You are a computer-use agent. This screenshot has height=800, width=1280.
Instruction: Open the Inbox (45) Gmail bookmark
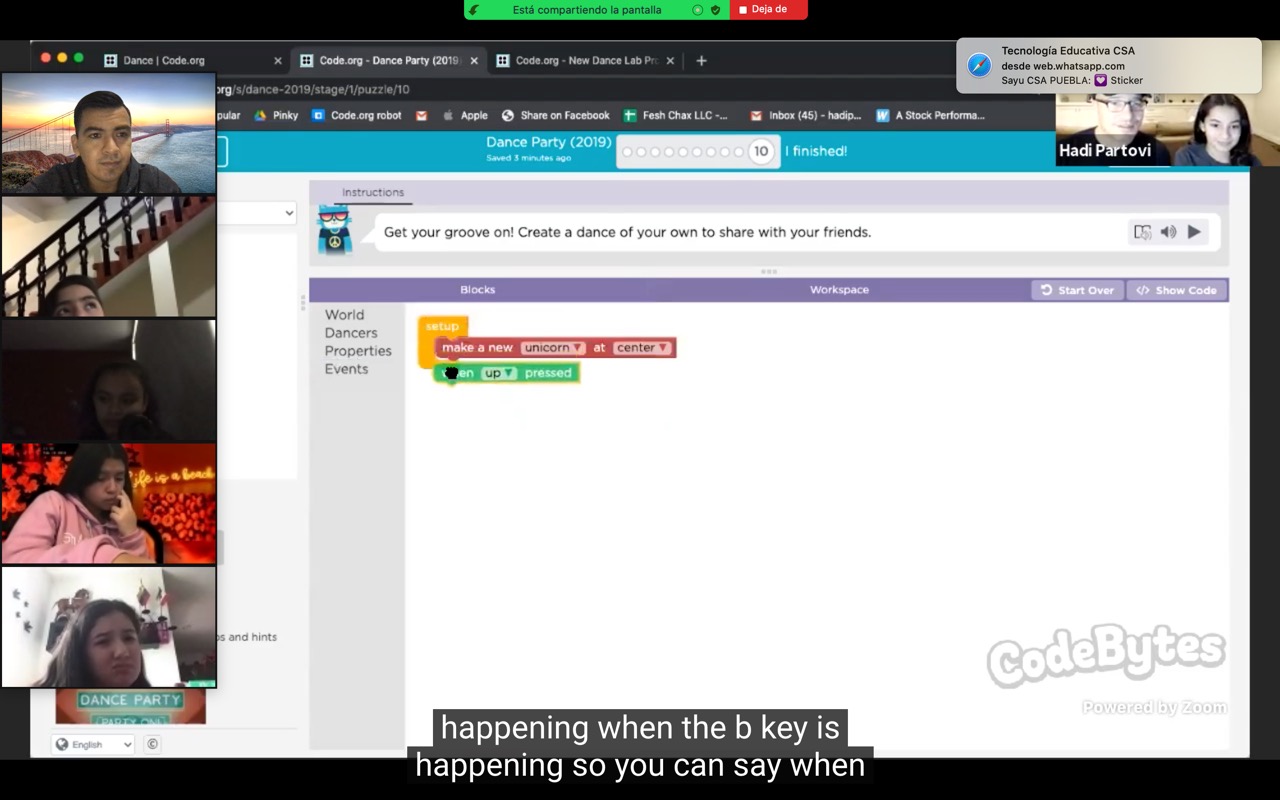click(x=806, y=115)
